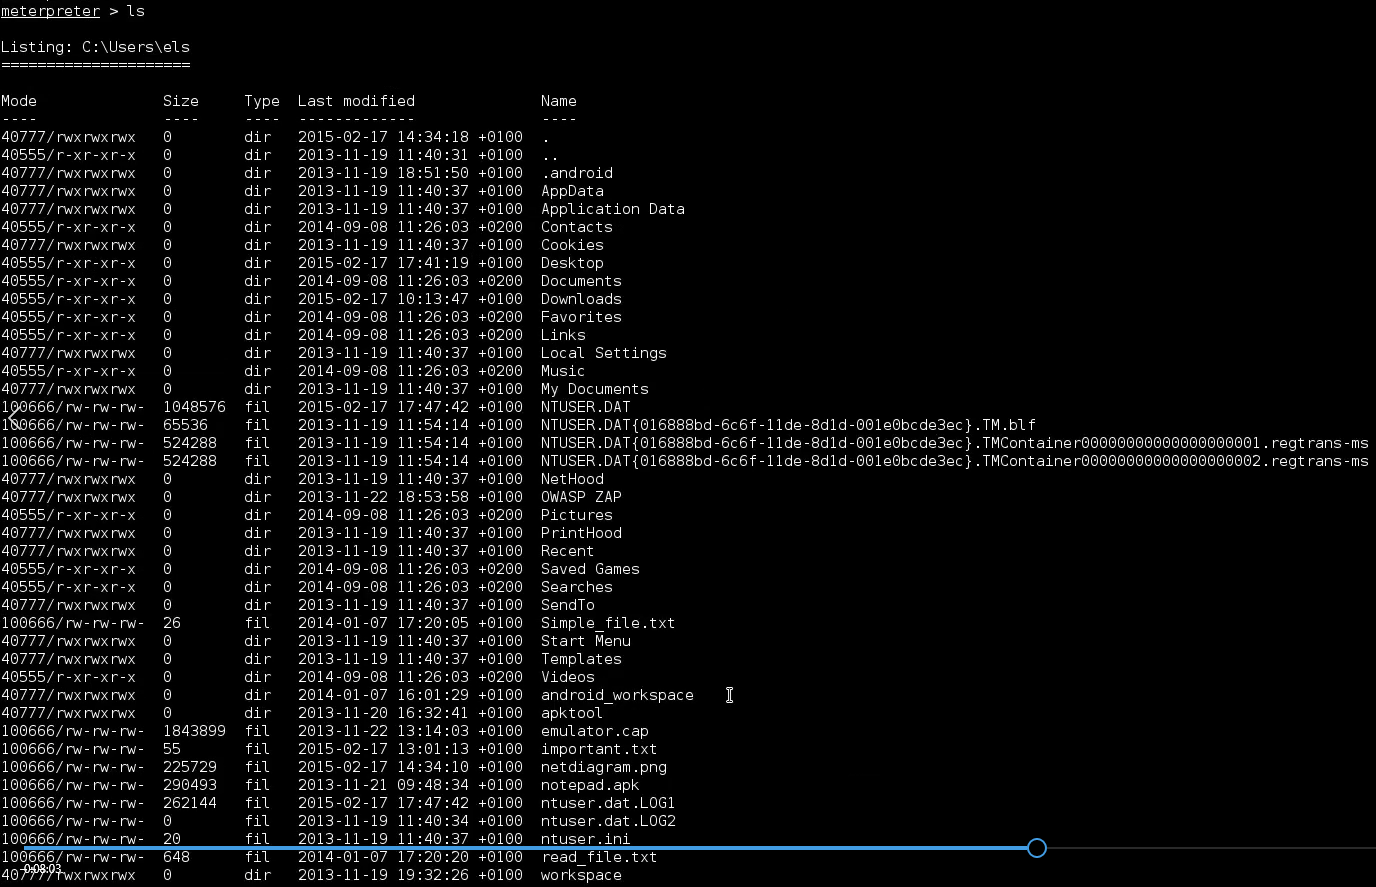
Task: Click the 'Cookies' folder name
Action: 572,245
